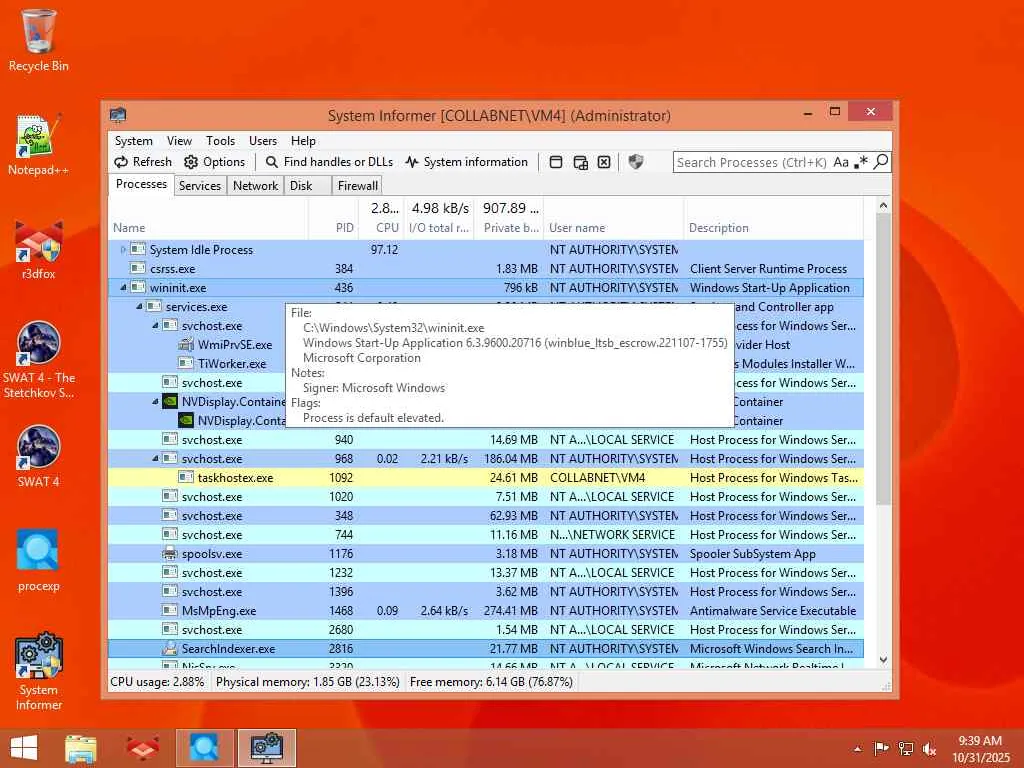Click the search magnifier icon

[x=881, y=161]
